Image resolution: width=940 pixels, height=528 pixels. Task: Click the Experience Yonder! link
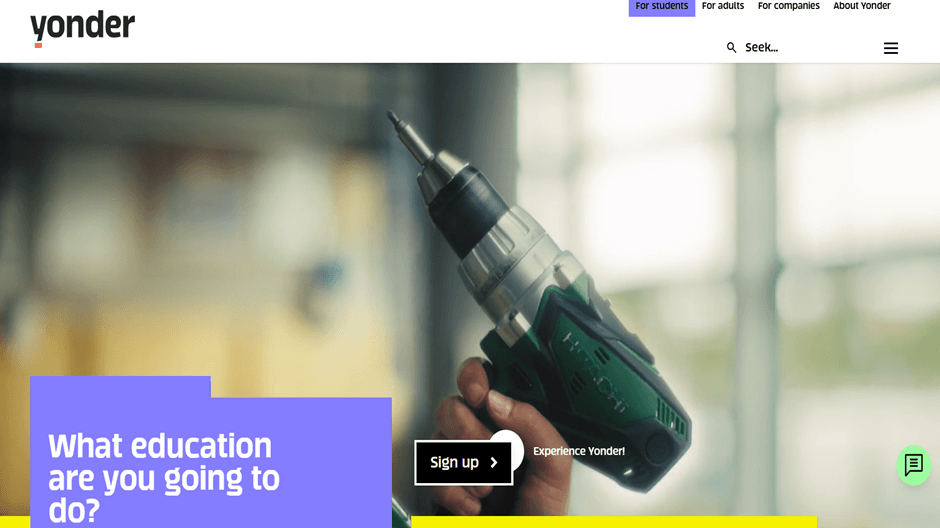(x=579, y=451)
